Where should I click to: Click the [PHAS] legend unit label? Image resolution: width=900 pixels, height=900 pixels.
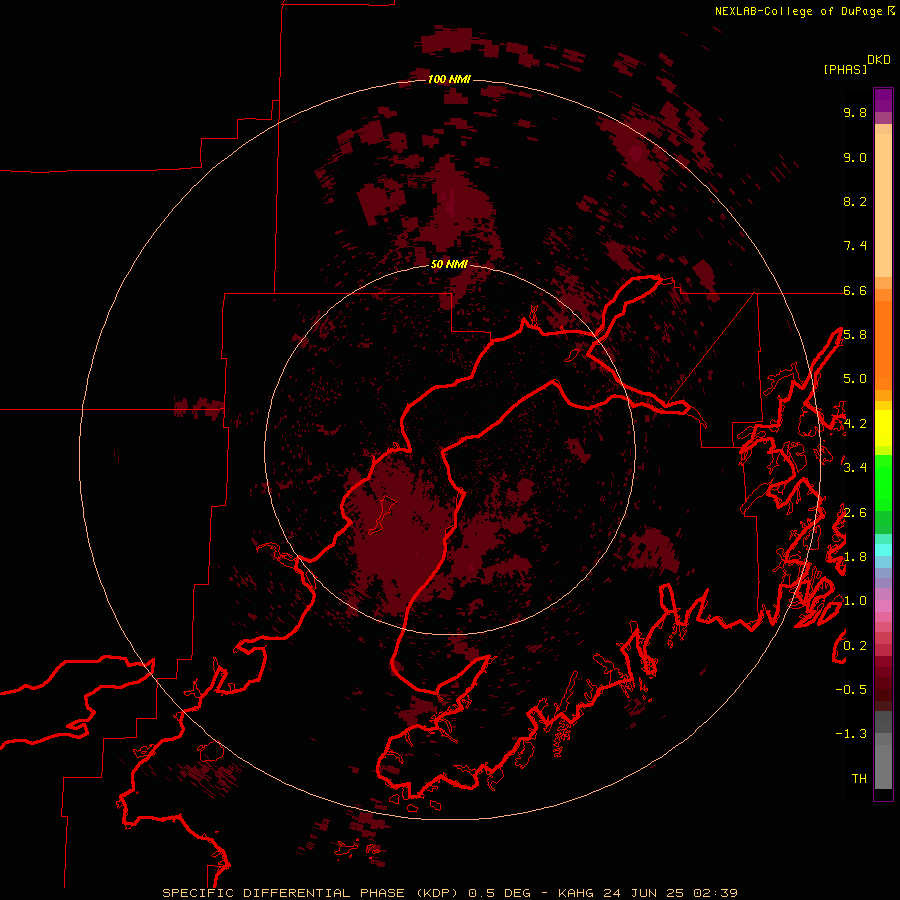pyautogui.click(x=845, y=69)
